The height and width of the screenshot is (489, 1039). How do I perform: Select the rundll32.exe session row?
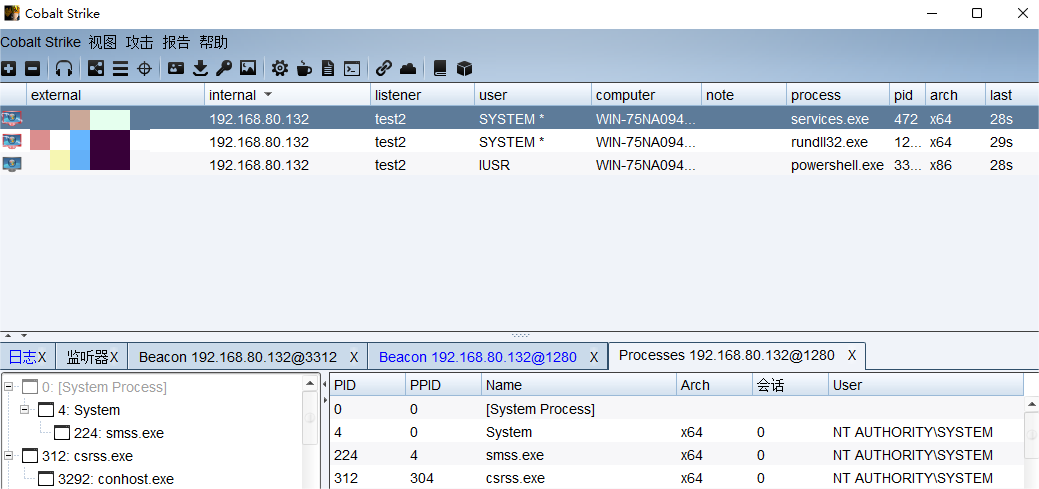520,142
